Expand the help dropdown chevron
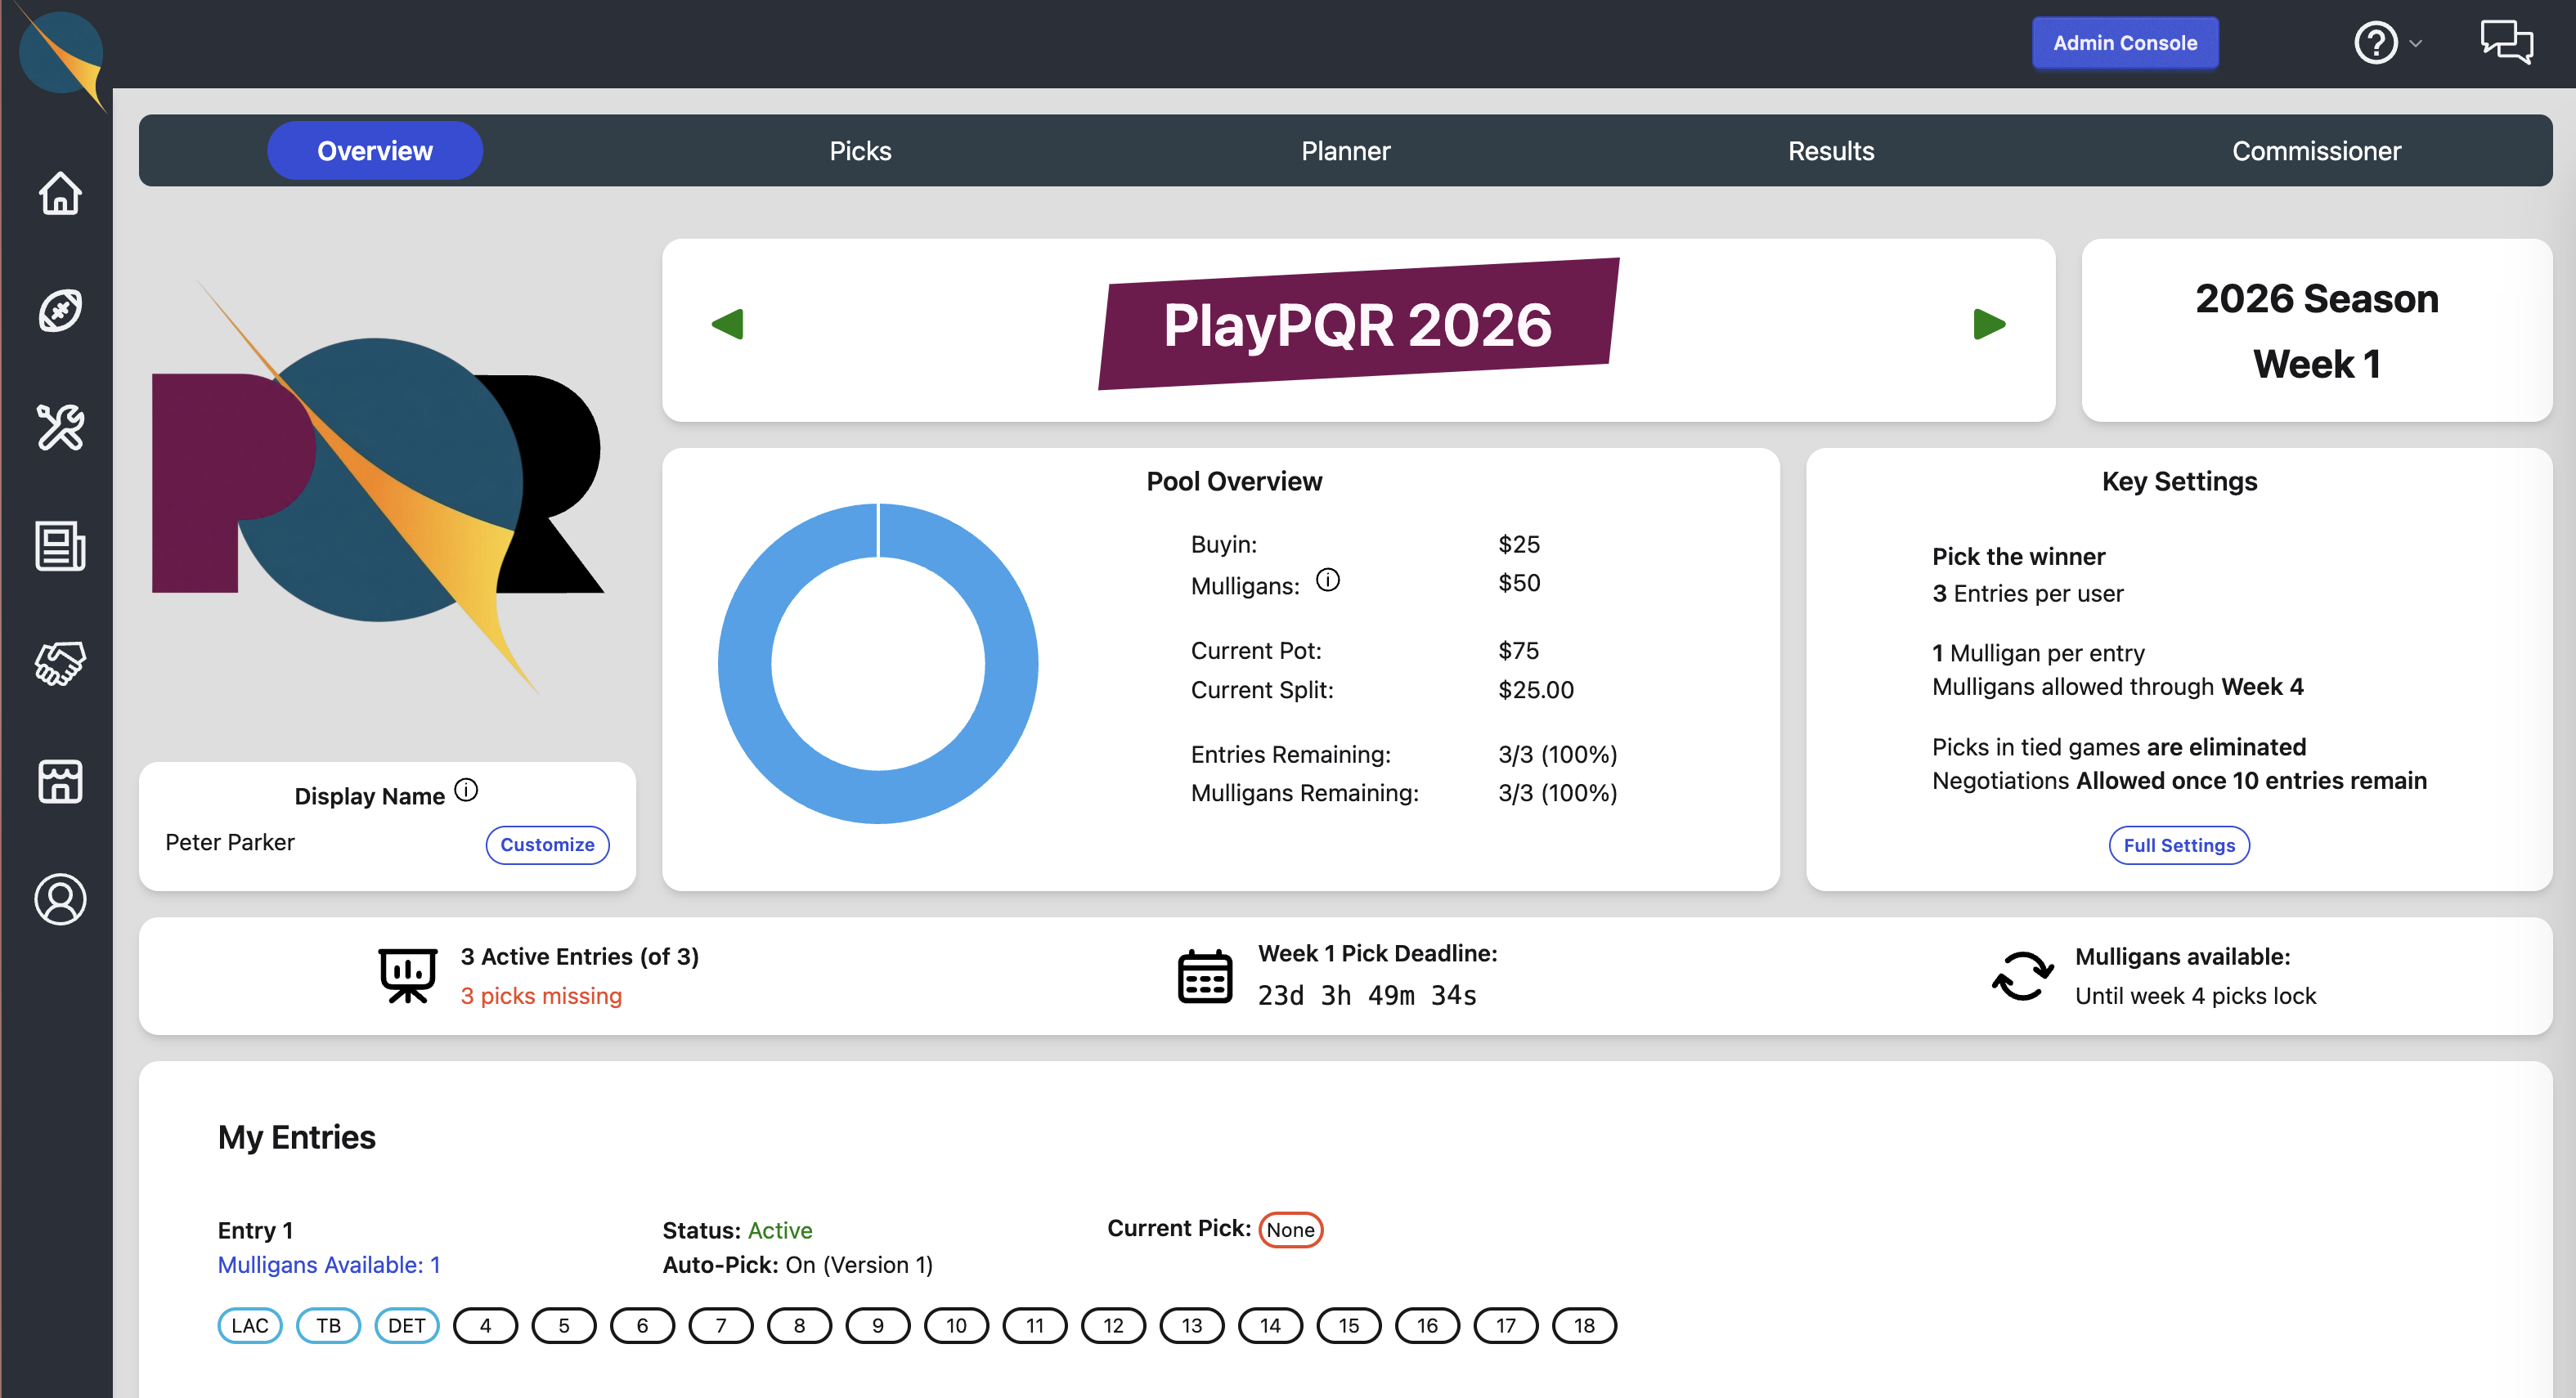This screenshot has width=2576, height=1398. [x=2416, y=44]
